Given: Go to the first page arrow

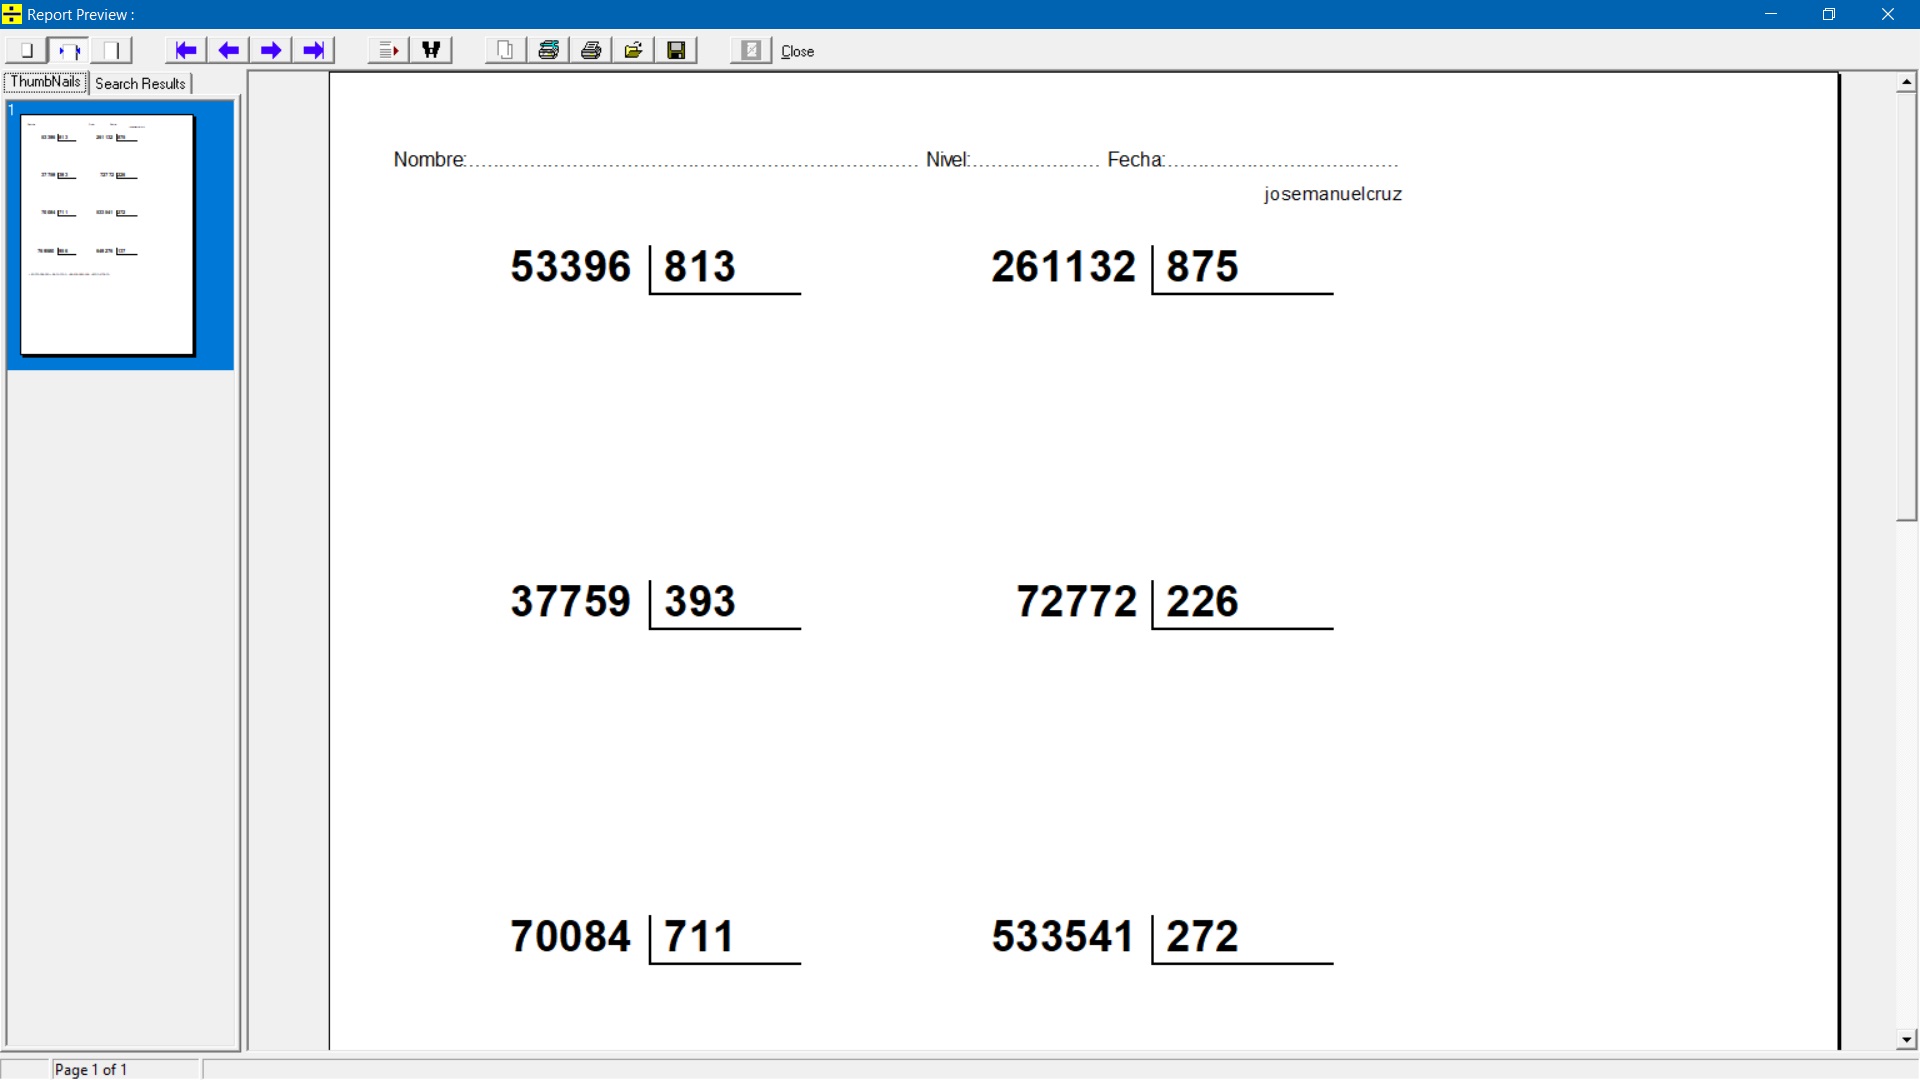Looking at the screenshot, I should click(186, 50).
